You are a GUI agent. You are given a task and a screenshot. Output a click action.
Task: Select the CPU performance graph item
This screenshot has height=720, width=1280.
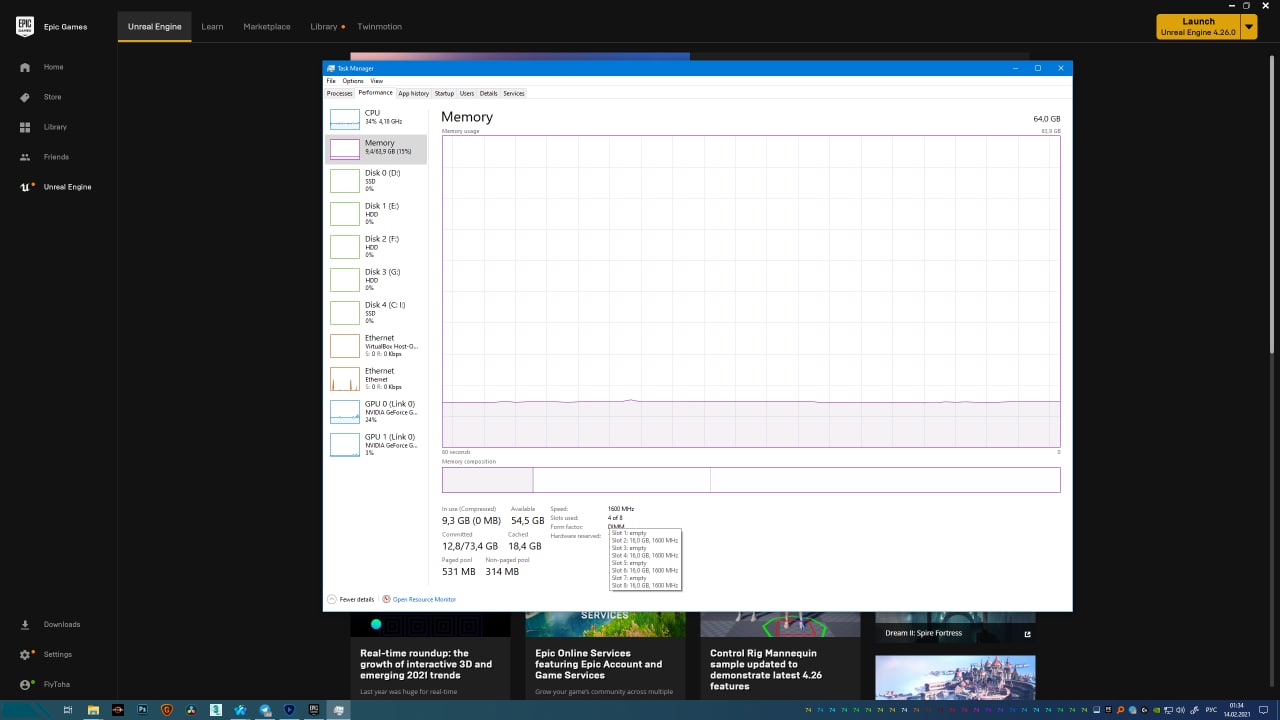click(376, 118)
